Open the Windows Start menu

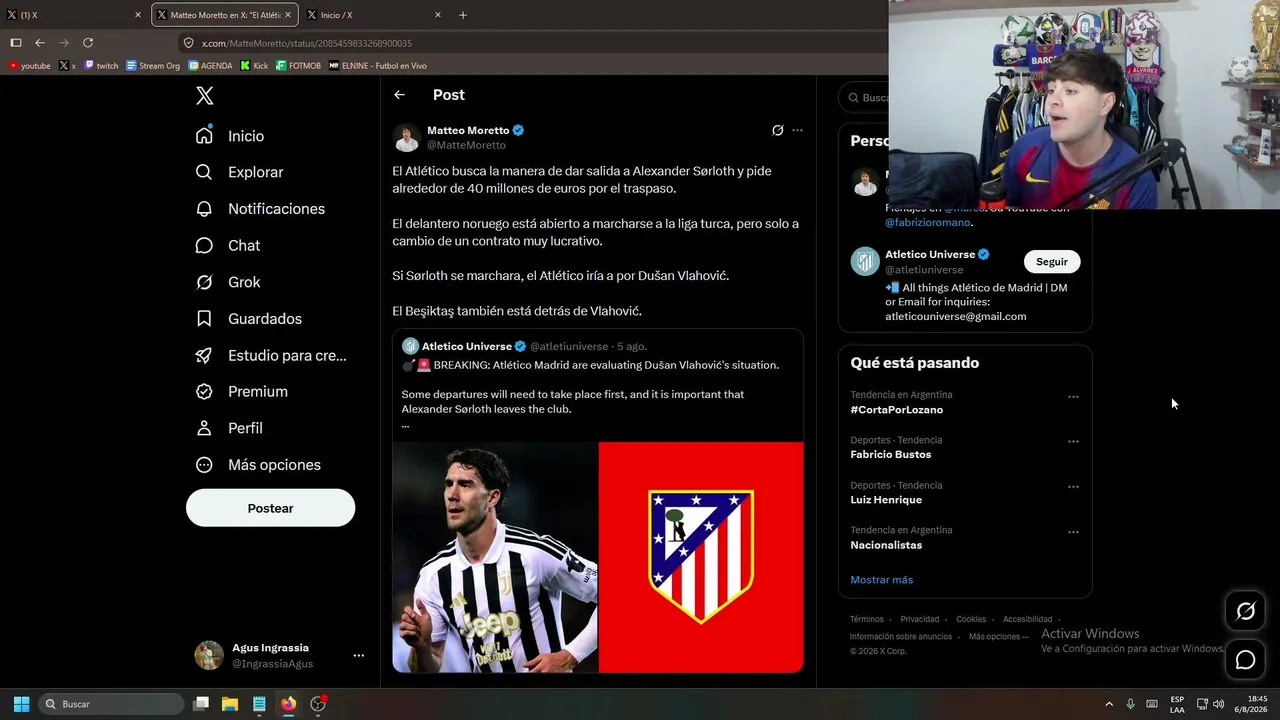21,704
